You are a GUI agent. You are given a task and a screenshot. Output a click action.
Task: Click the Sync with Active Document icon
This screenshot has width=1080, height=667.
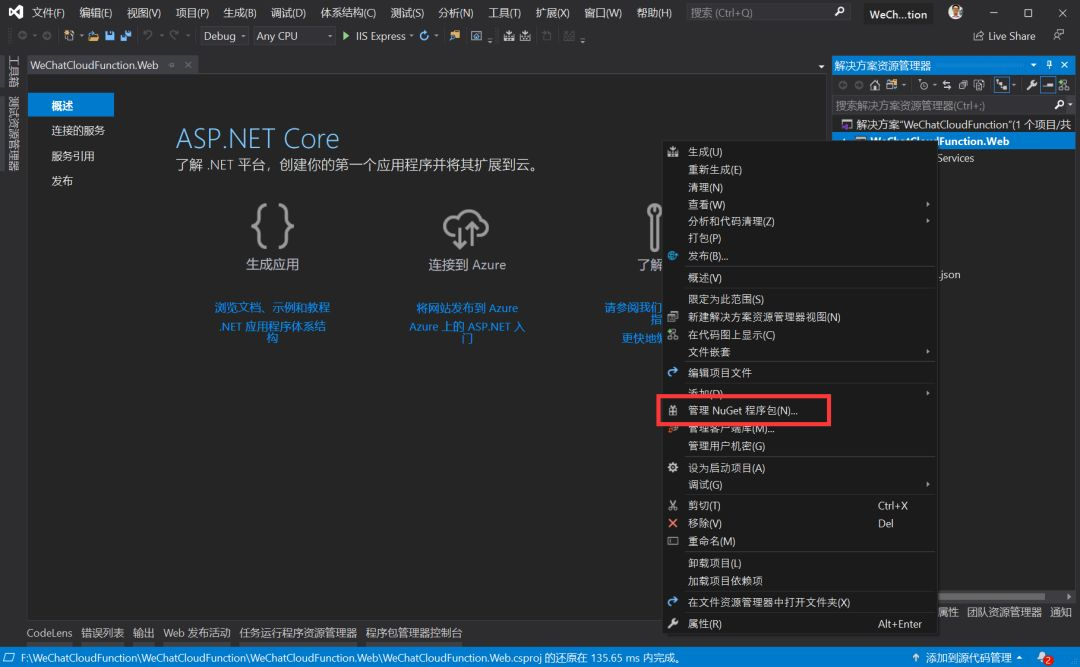coord(947,85)
